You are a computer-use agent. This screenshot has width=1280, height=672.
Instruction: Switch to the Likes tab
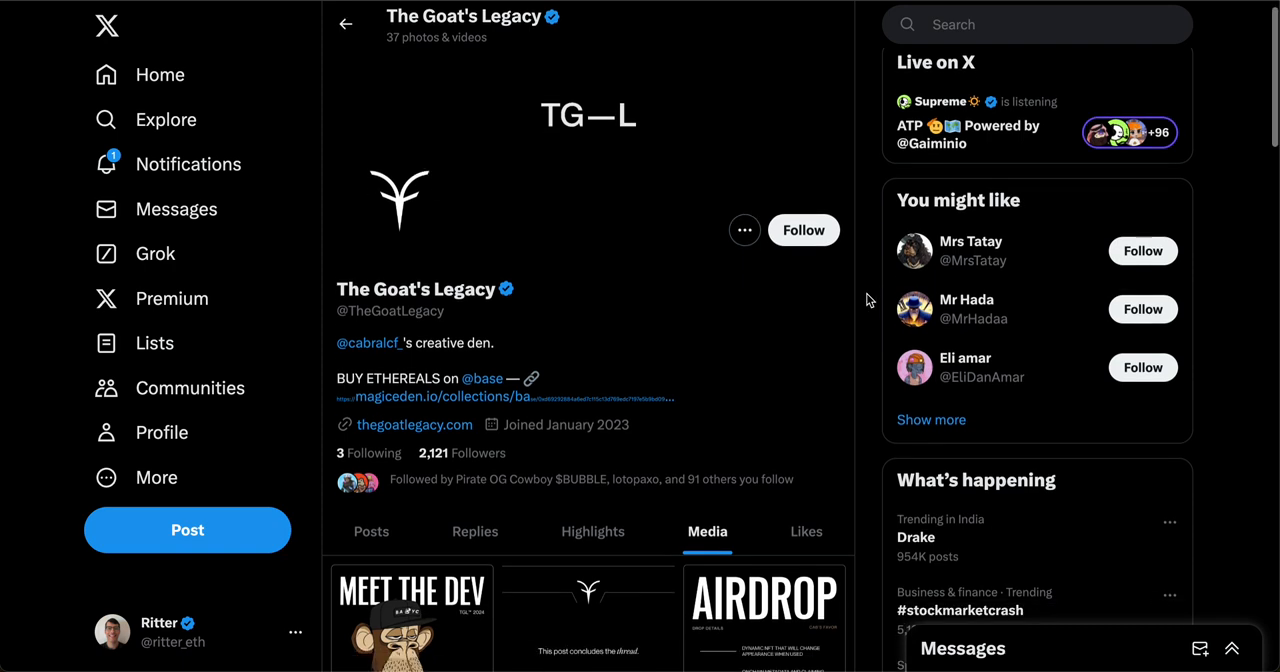(x=806, y=532)
